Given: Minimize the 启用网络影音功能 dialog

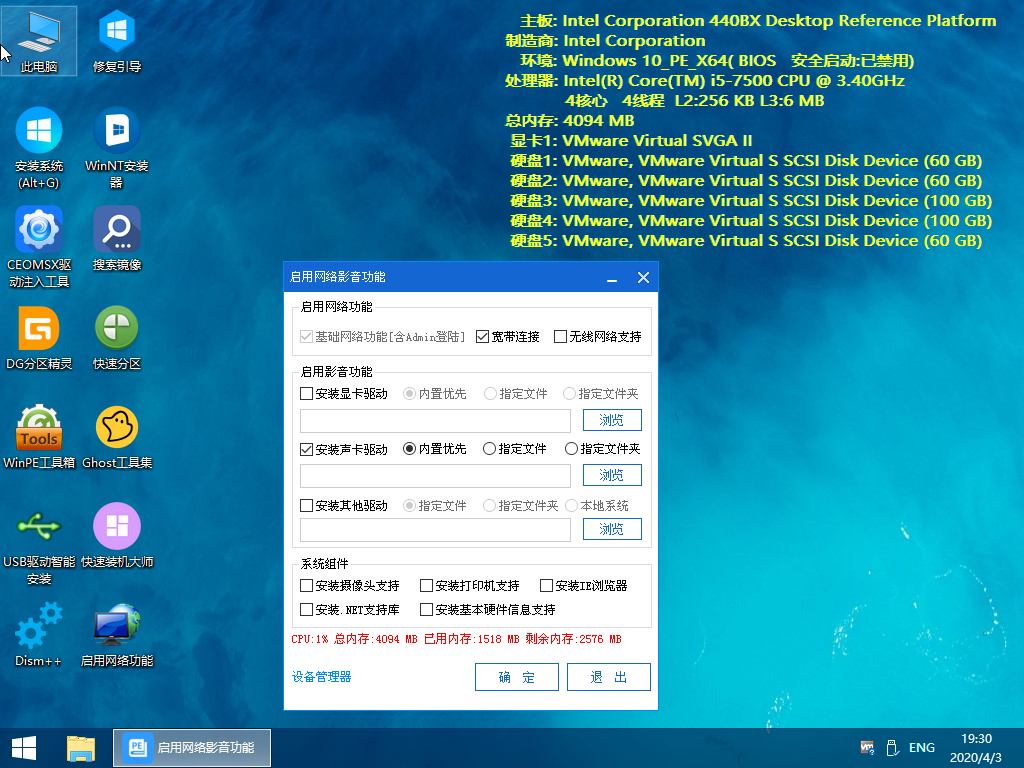Looking at the screenshot, I should [612, 278].
